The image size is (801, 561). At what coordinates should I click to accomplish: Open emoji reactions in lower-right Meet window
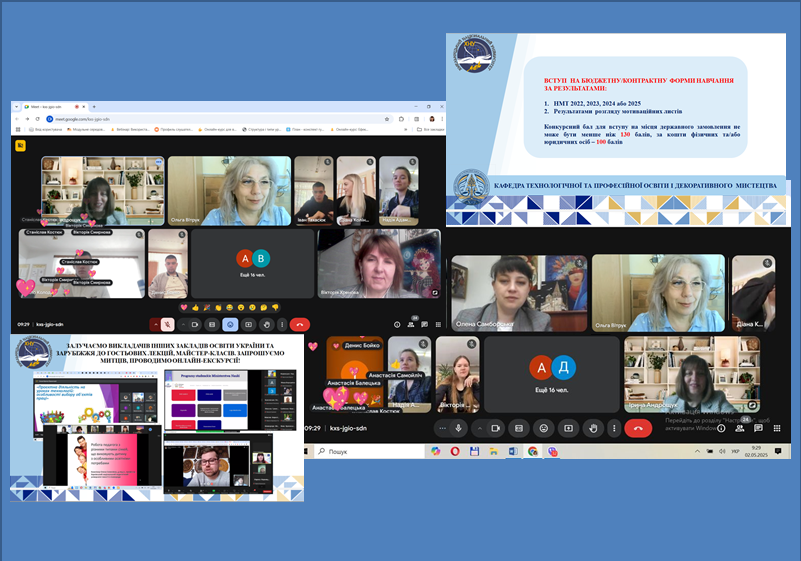tap(544, 428)
